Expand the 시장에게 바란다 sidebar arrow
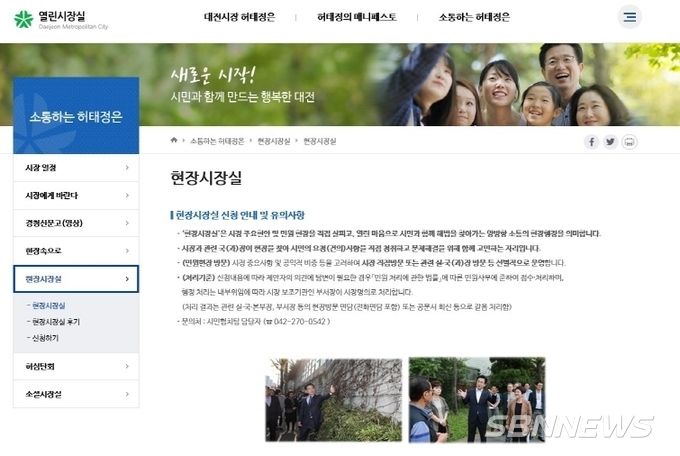The height and width of the screenshot is (456, 680). pyautogui.click(x=127, y=195)
